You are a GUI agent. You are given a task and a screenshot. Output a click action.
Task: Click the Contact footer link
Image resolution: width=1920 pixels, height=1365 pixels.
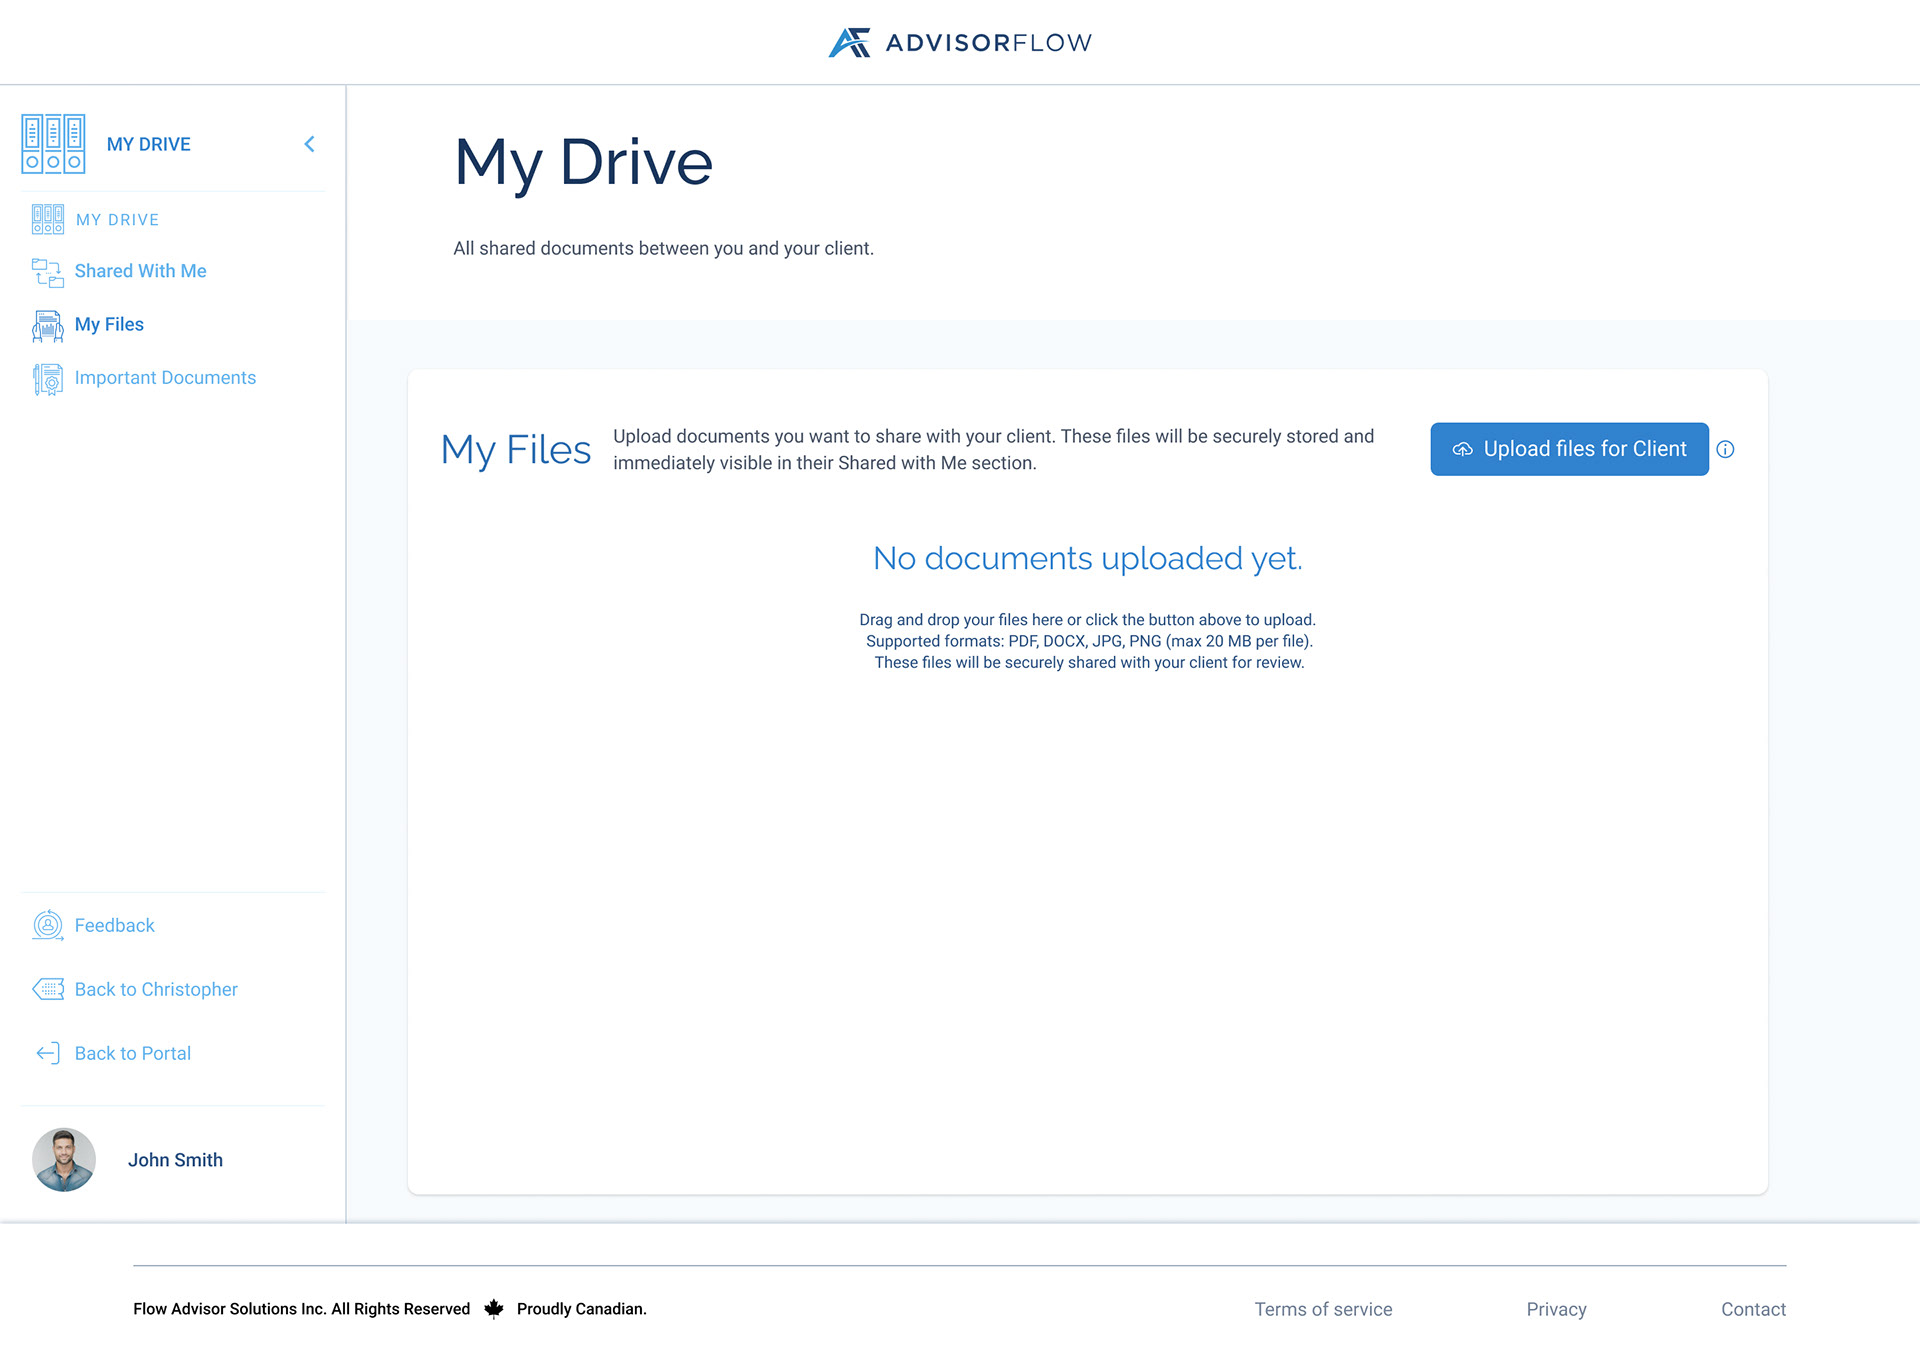coord(1753,1308)
